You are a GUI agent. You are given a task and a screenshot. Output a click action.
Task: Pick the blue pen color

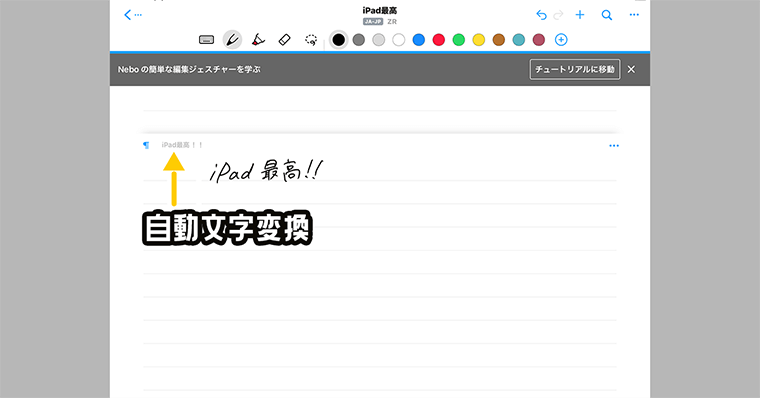(419, 40)
